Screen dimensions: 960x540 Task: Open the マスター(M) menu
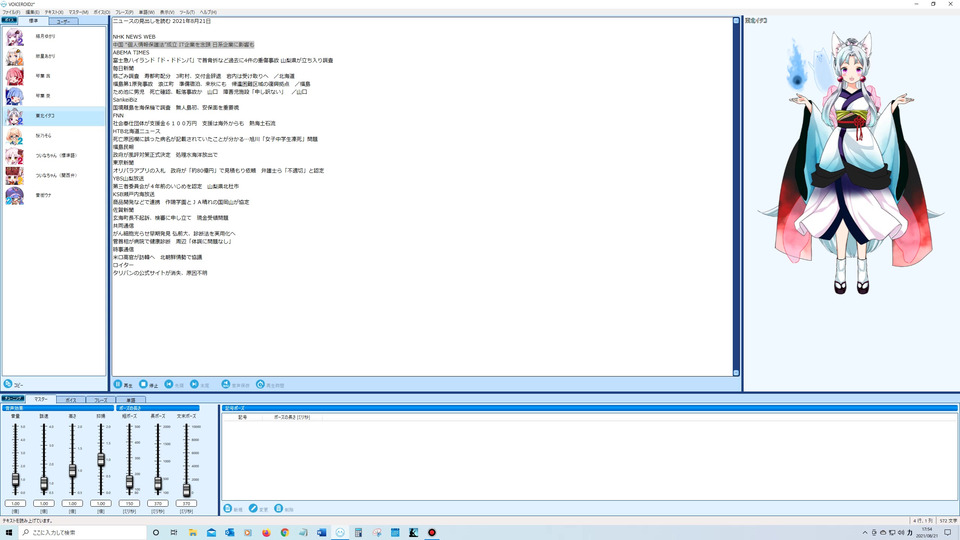coord(78,12)
